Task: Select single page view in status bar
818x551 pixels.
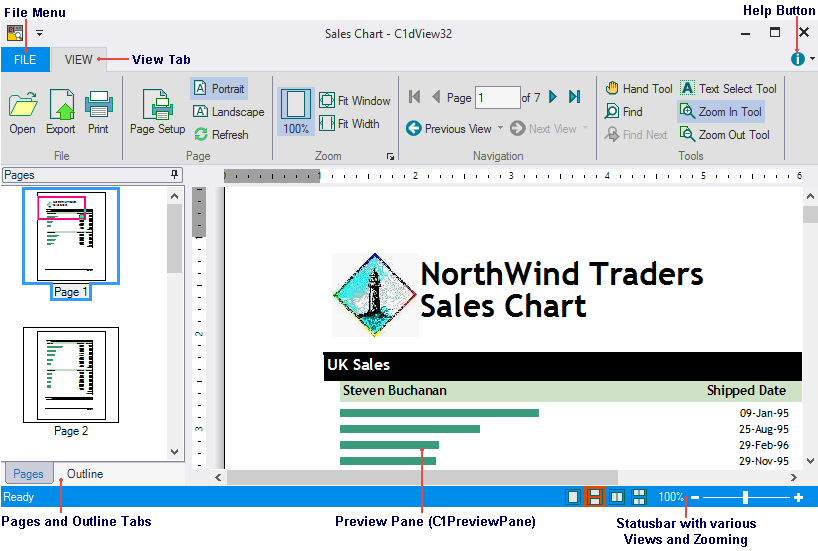Action: 572,497
